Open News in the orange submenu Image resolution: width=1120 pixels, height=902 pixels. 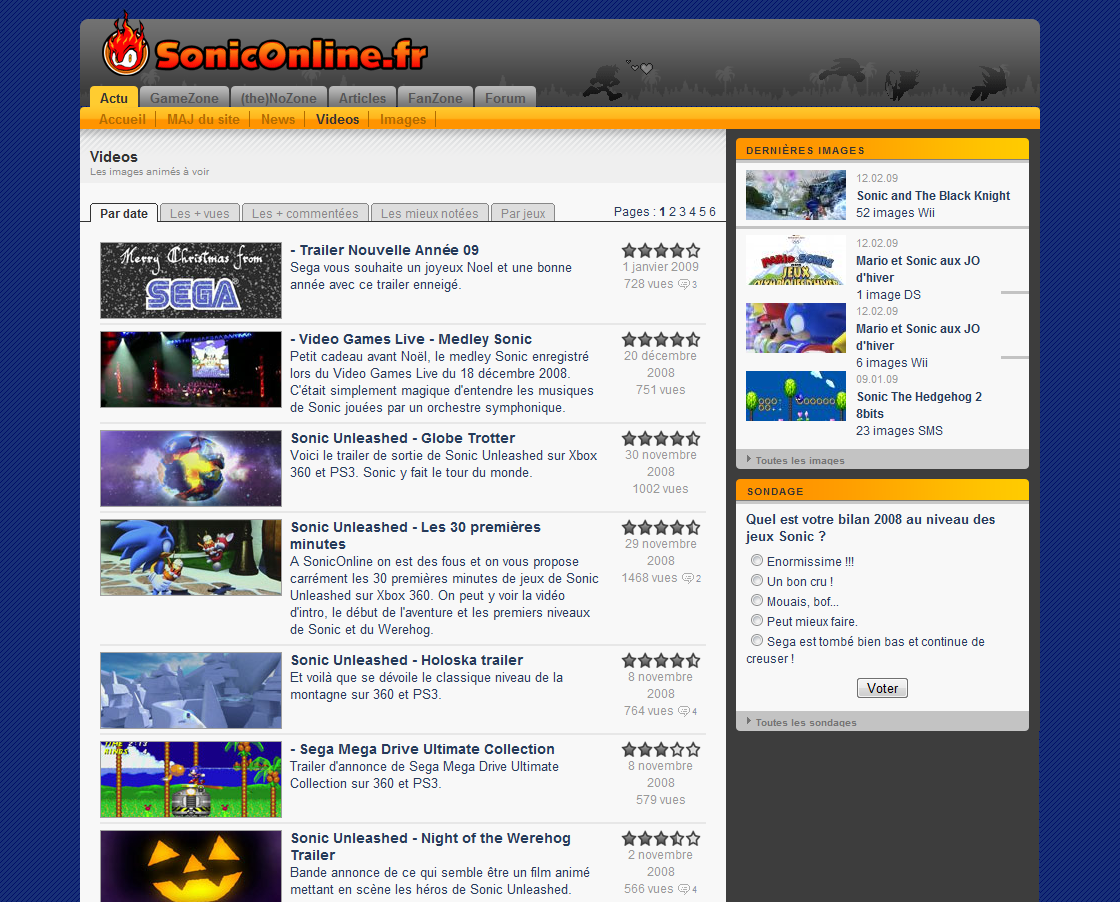coord(278,119)
